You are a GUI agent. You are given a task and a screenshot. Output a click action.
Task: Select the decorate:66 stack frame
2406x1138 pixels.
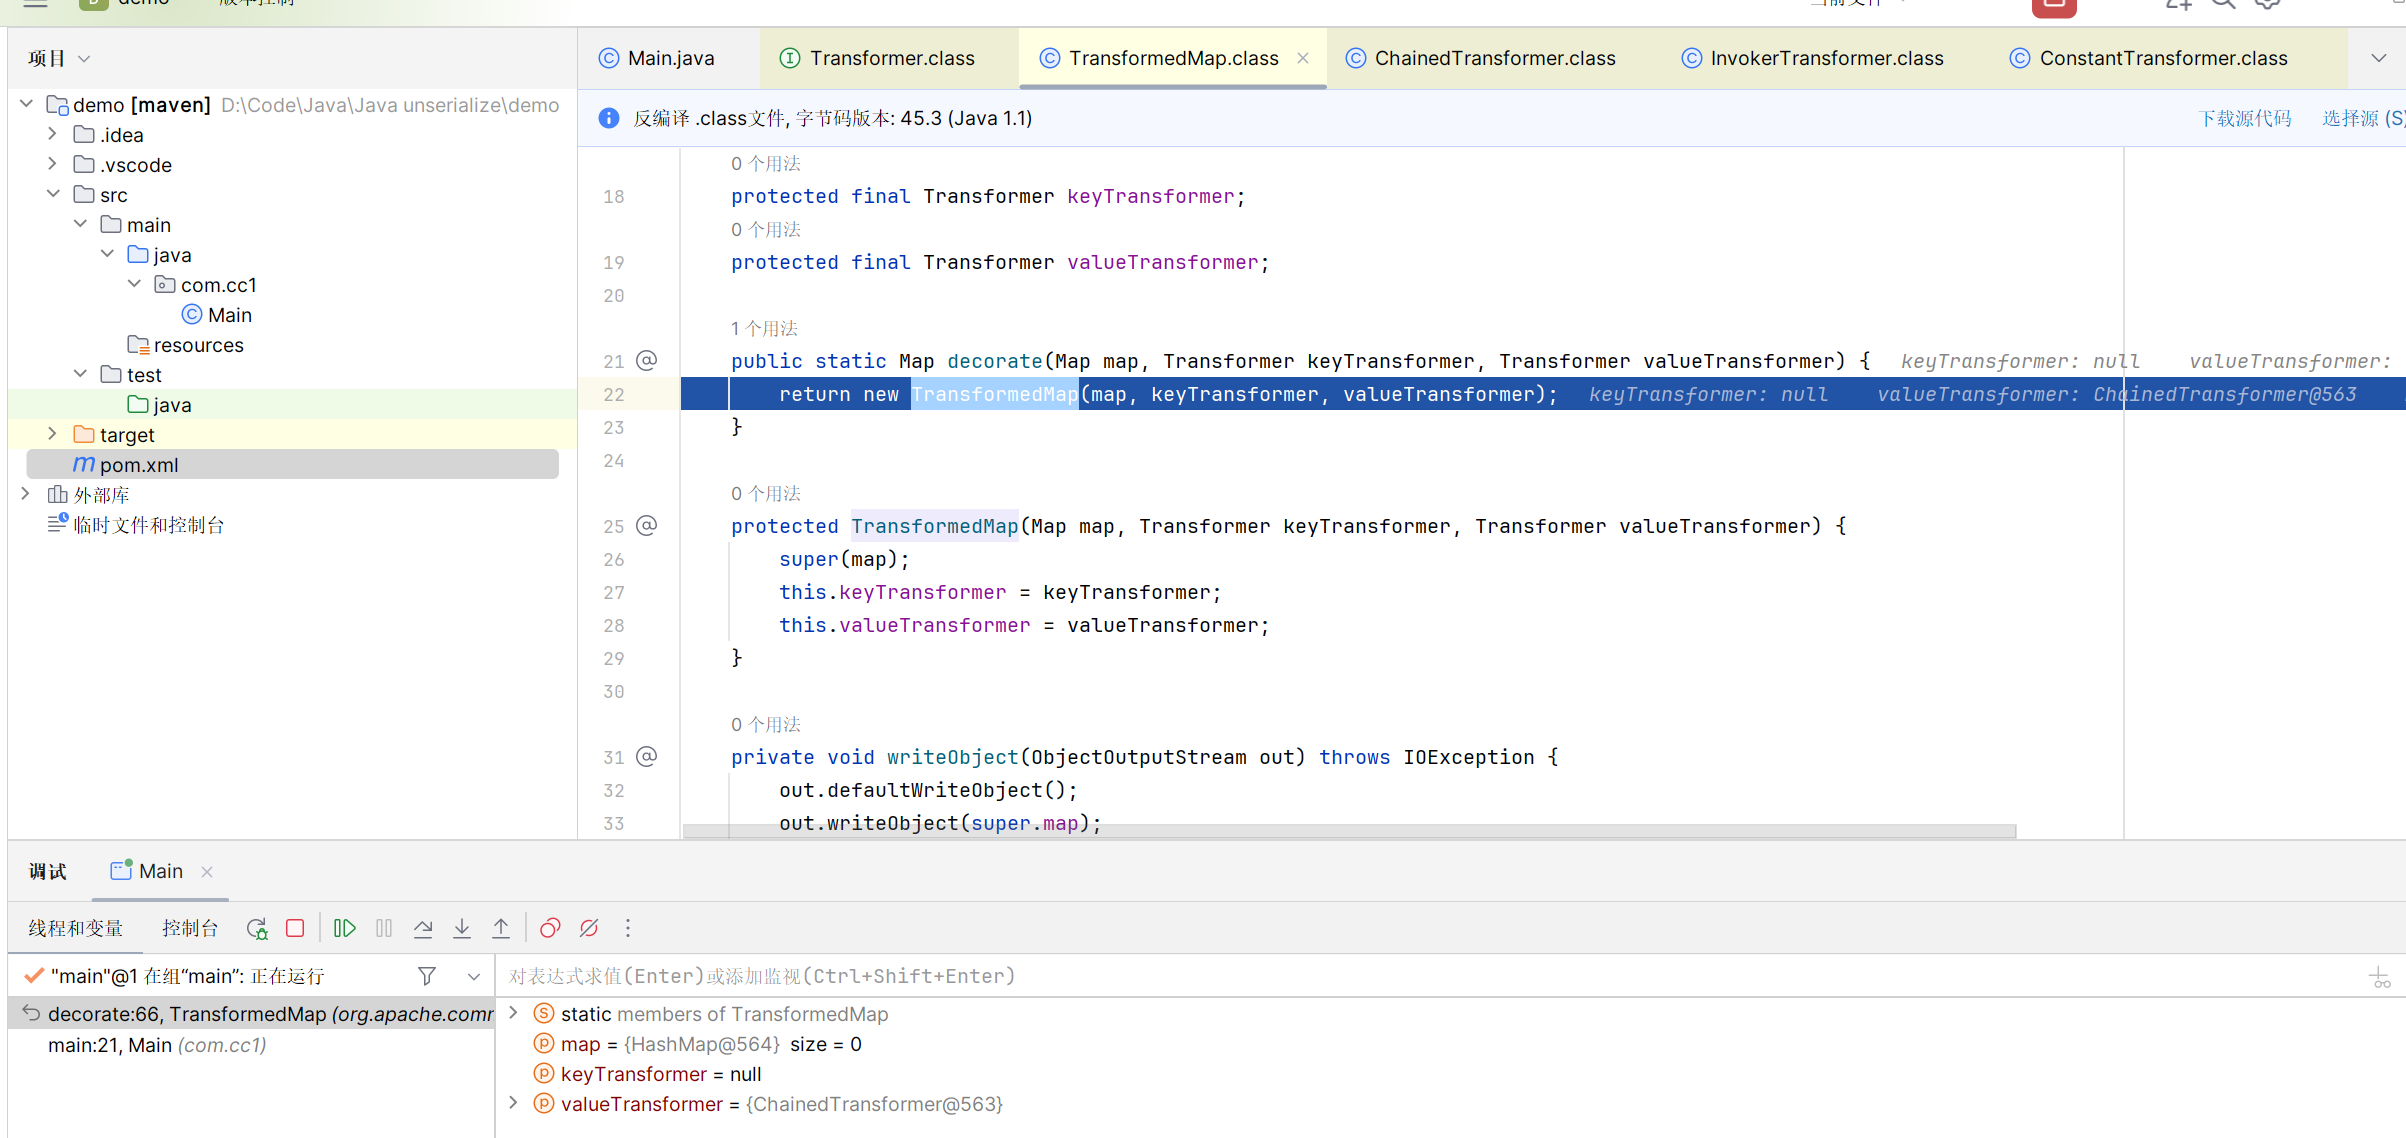tap(252, 1014)
